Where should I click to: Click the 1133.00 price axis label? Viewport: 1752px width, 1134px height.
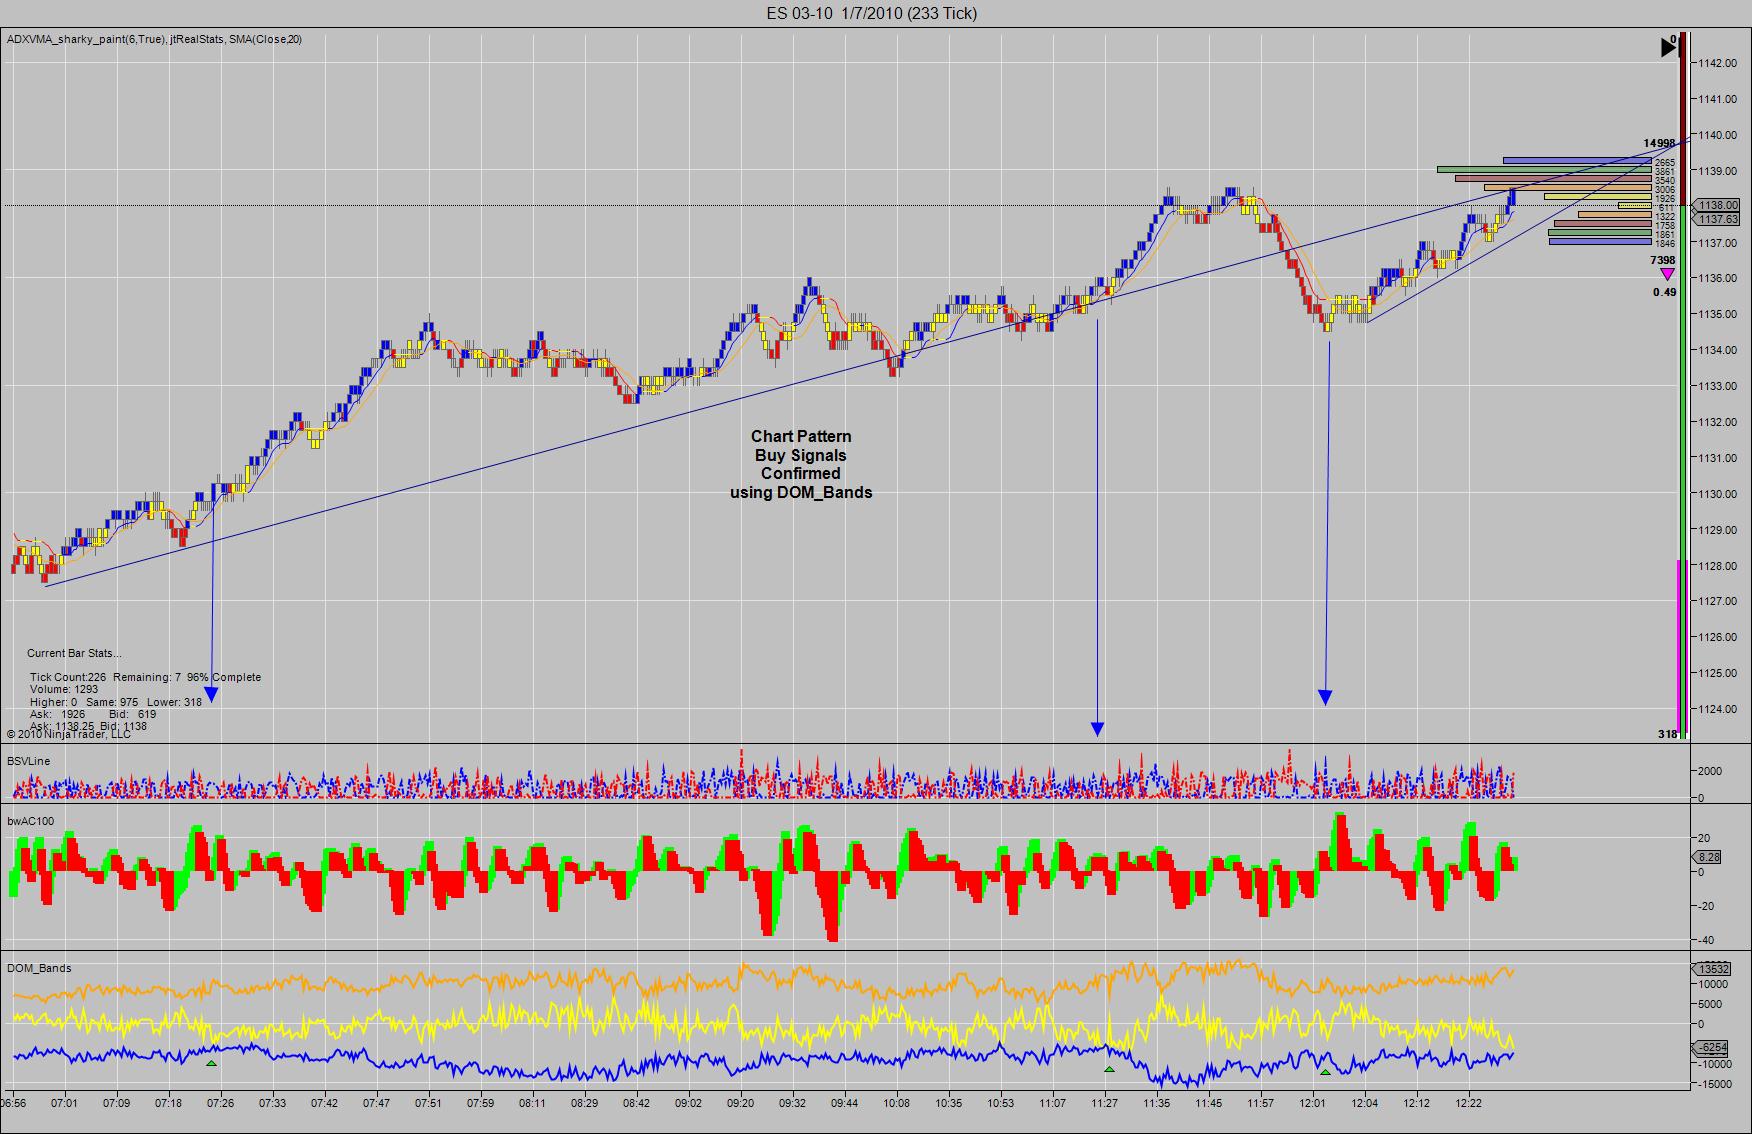[1717, 386]
